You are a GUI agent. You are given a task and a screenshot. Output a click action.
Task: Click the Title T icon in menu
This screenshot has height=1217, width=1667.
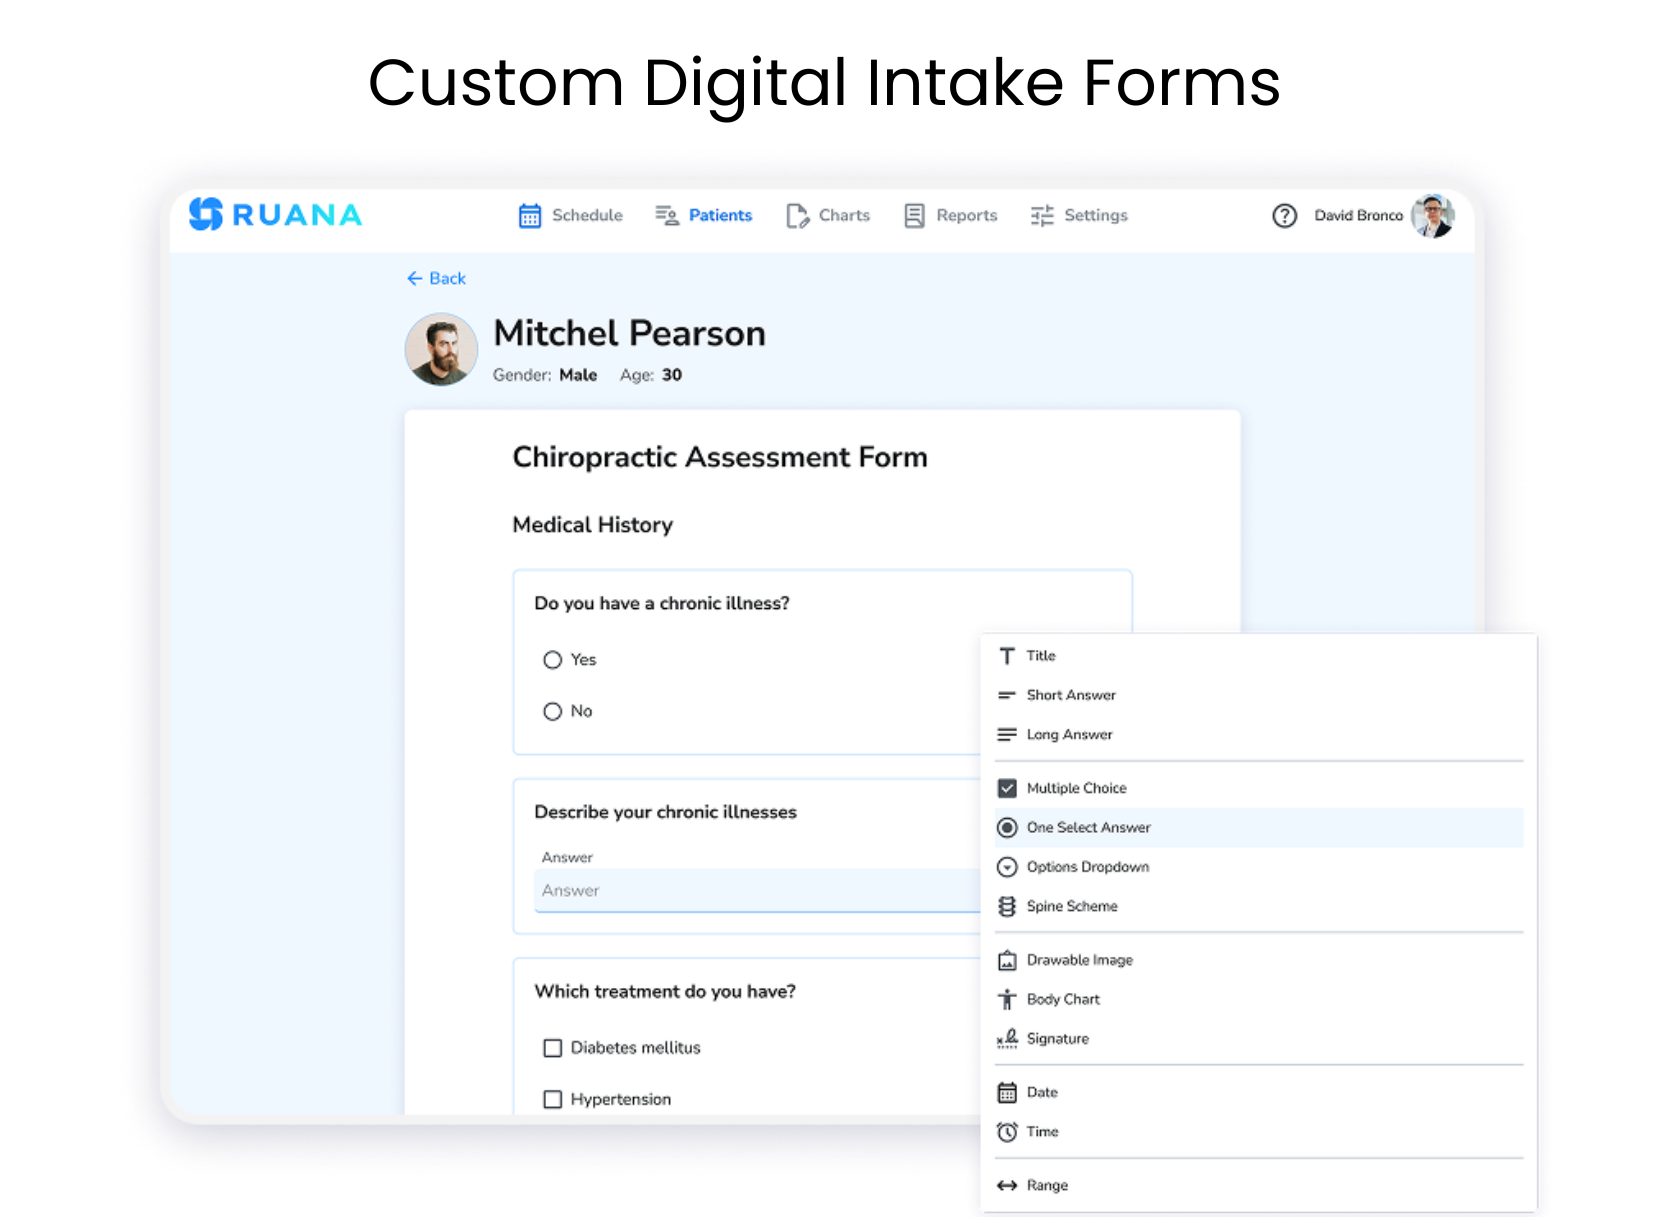coord(1007,656)
